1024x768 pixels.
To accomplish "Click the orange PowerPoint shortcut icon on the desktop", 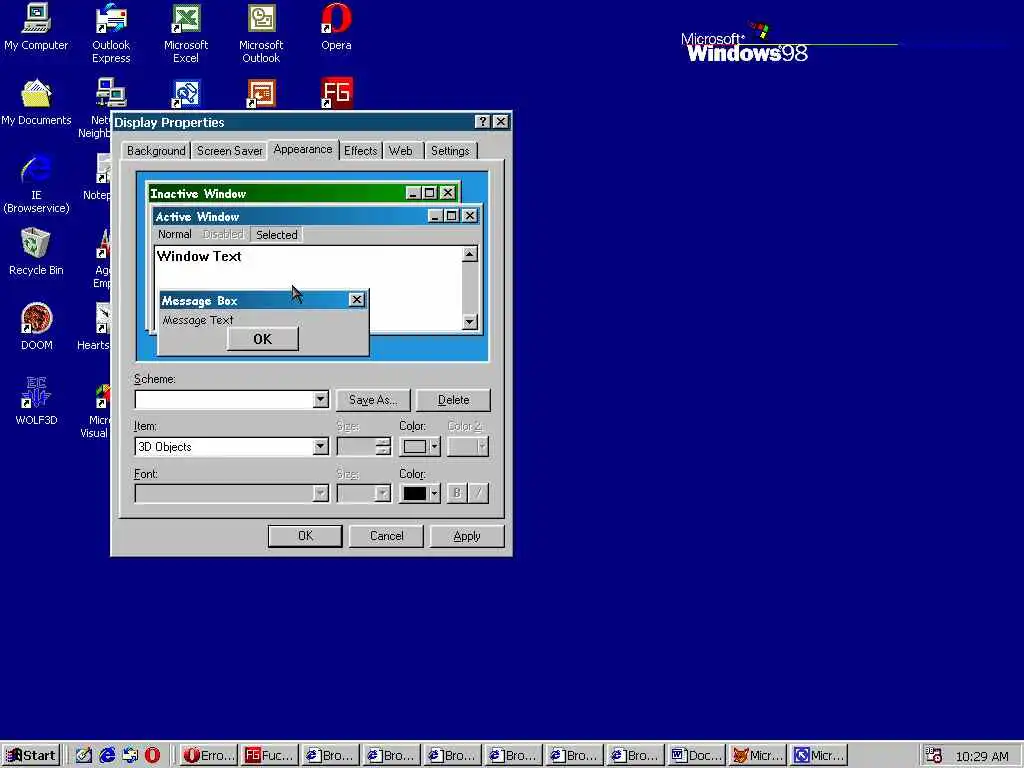I will point(261,93).
